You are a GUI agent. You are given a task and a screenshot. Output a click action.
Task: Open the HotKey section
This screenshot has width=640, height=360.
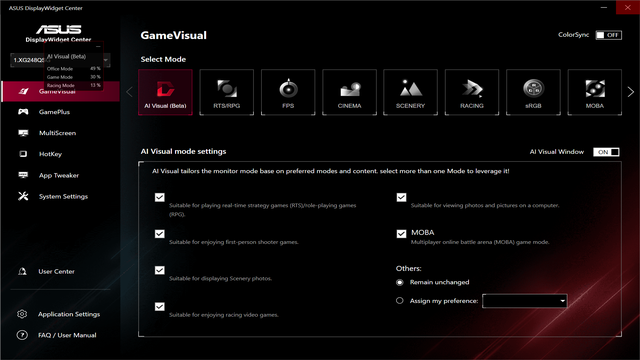[x=60, y=154]
